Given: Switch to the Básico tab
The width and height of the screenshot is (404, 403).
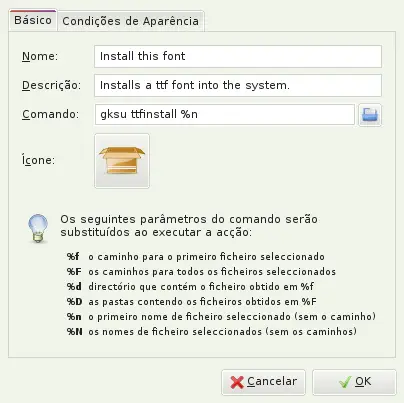Looking at the screenshot, I should point(33,20).
